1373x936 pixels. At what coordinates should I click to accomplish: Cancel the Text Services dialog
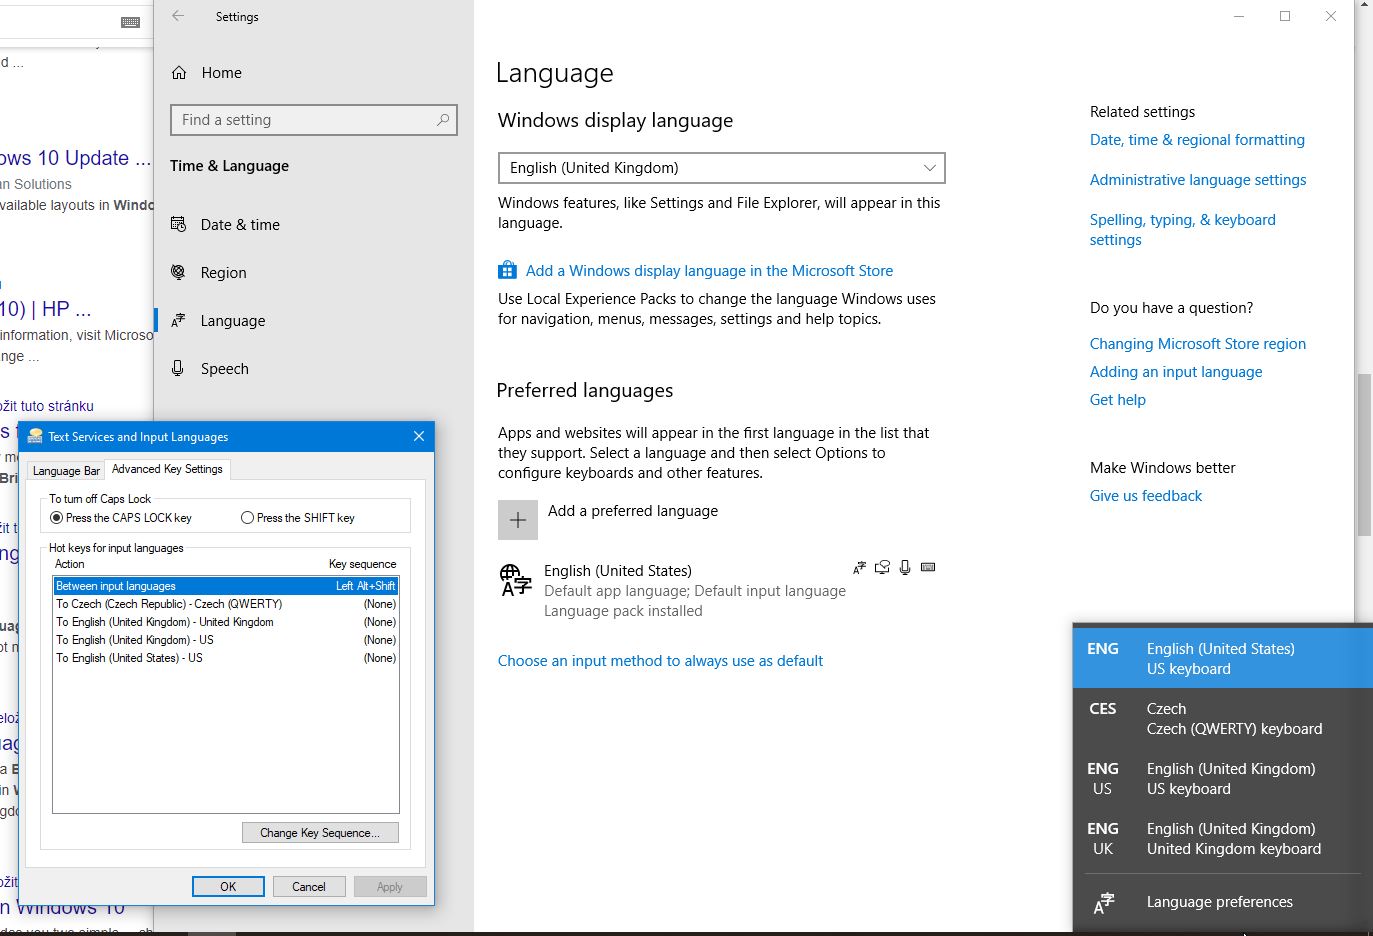[x=309, y=887]
